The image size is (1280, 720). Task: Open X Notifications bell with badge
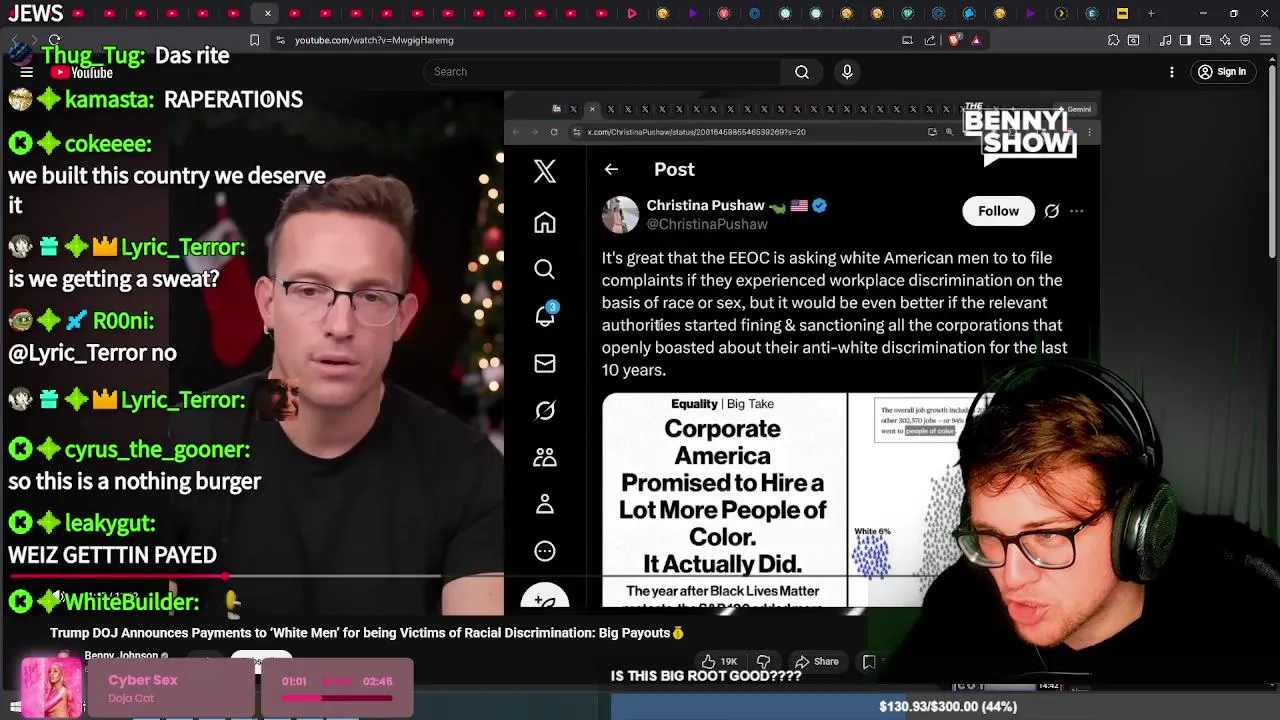coord(546,315)
